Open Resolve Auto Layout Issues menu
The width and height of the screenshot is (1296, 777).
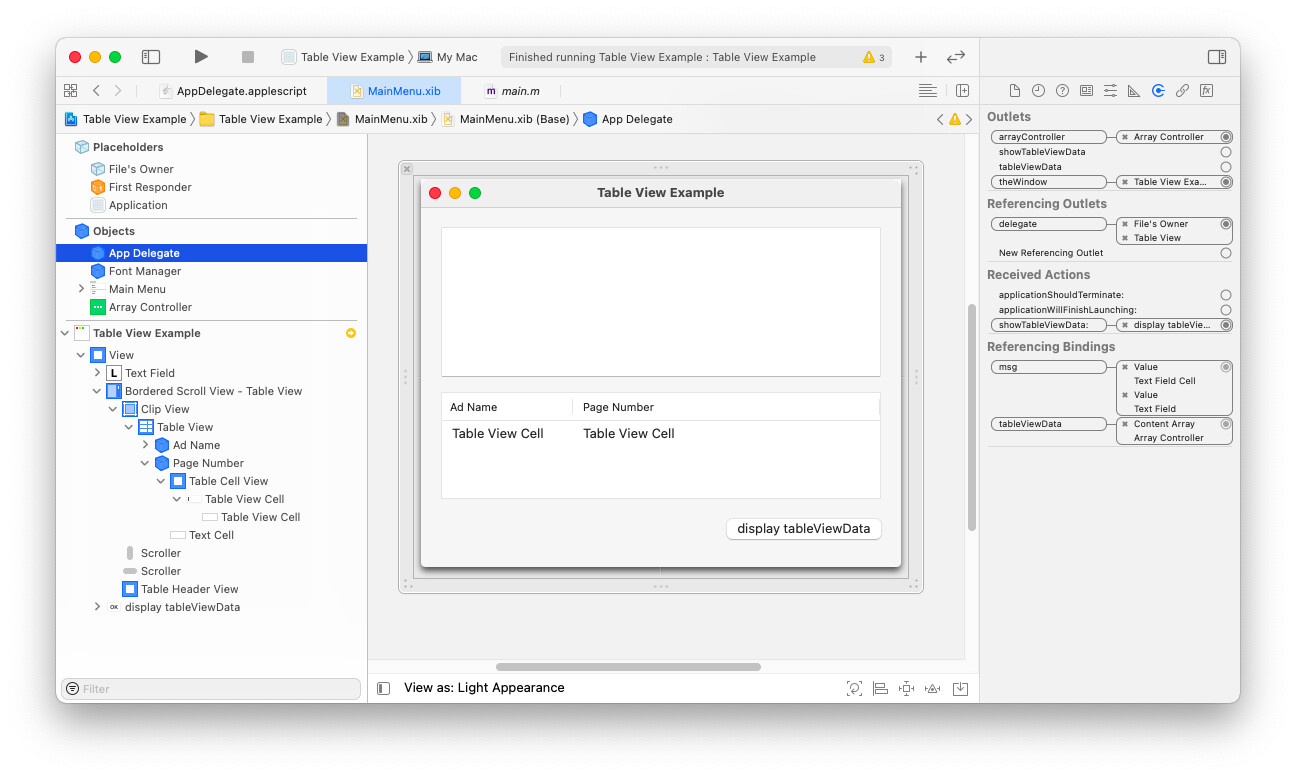(932, 688)
